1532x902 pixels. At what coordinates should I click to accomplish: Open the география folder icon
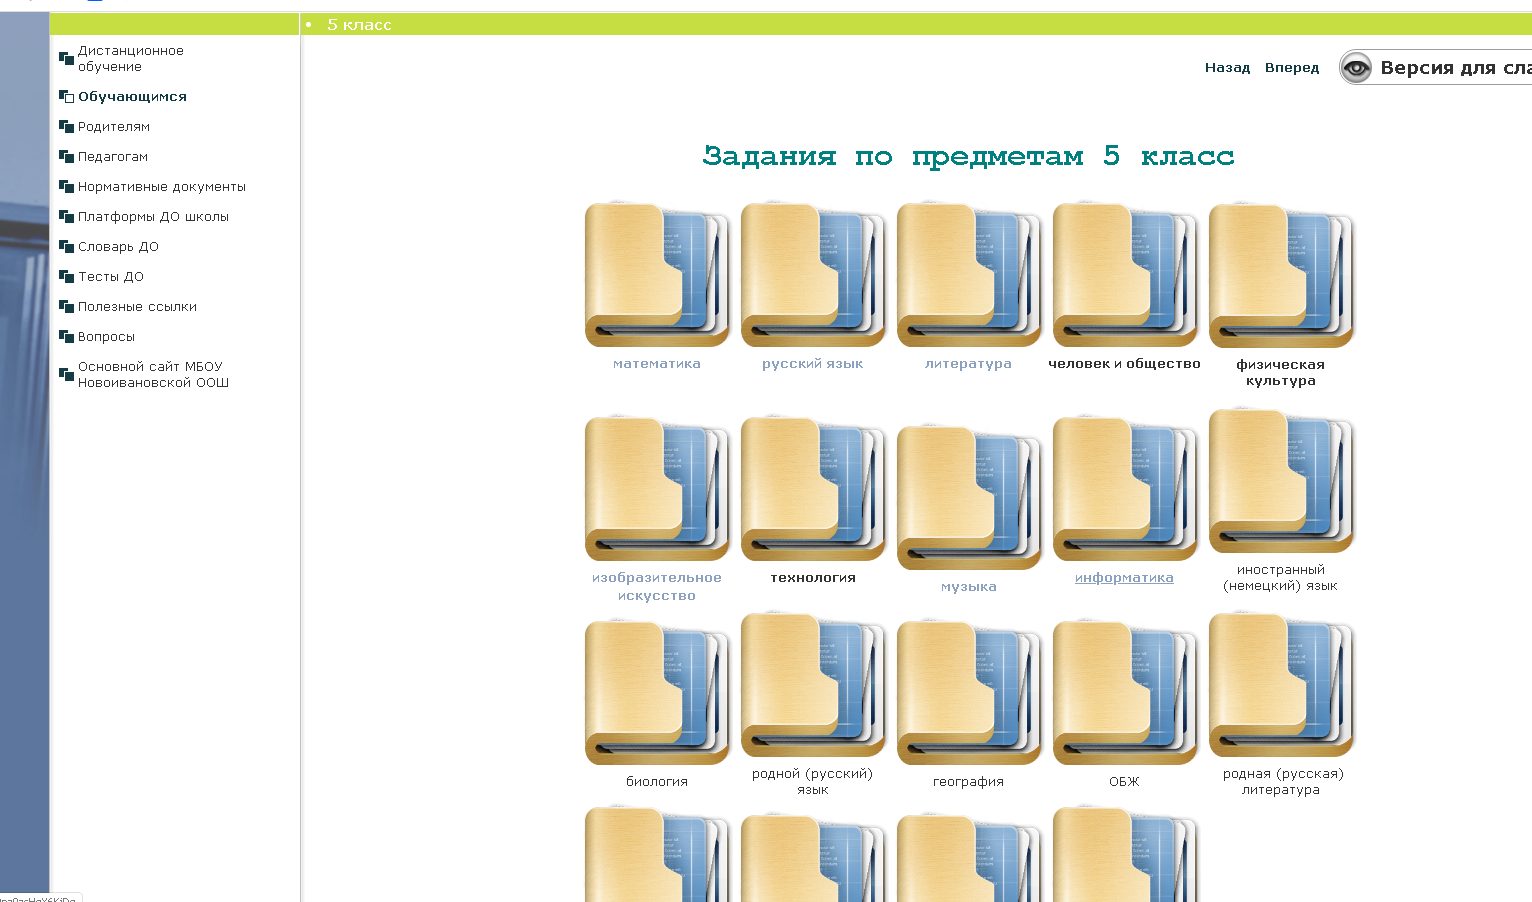coord(969,692)
